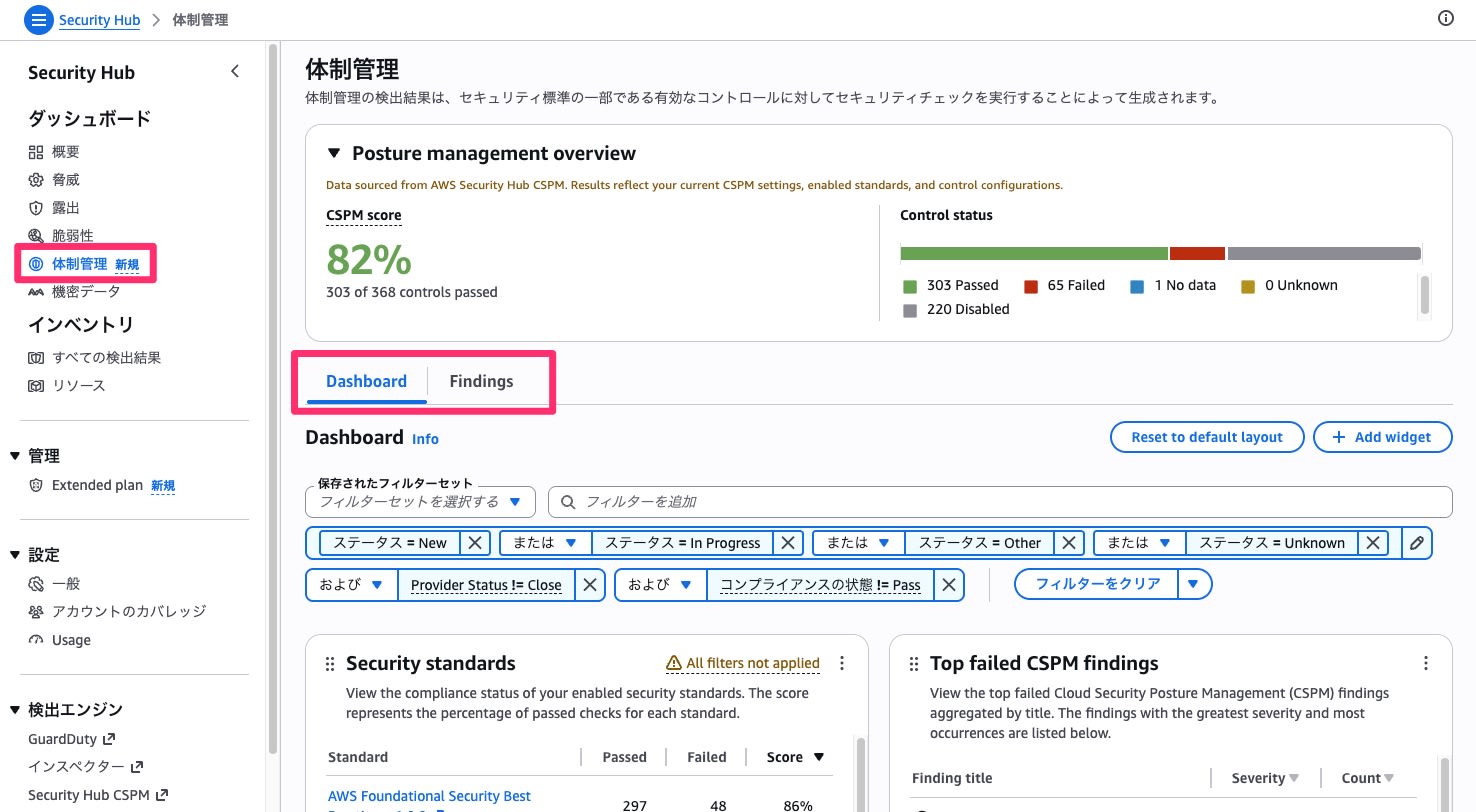
Task: Remove the ステータス = Unknown filter
Action: (x=1374, y=543)
